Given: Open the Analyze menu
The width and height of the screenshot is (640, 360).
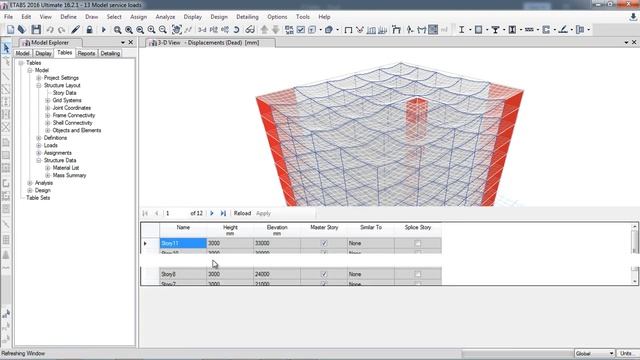Looking at the screenshot, I should 165,17.
